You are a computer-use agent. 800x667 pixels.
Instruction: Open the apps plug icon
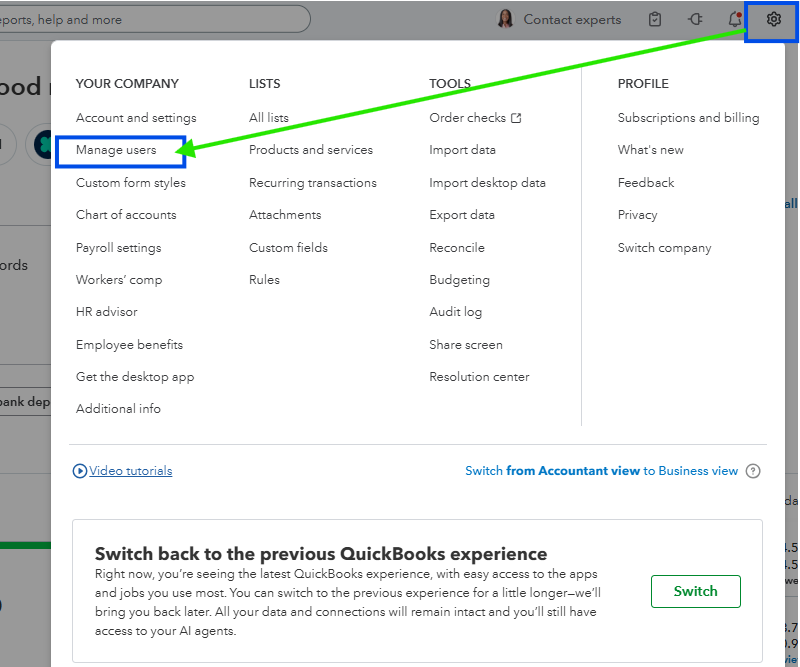[696, 19]
